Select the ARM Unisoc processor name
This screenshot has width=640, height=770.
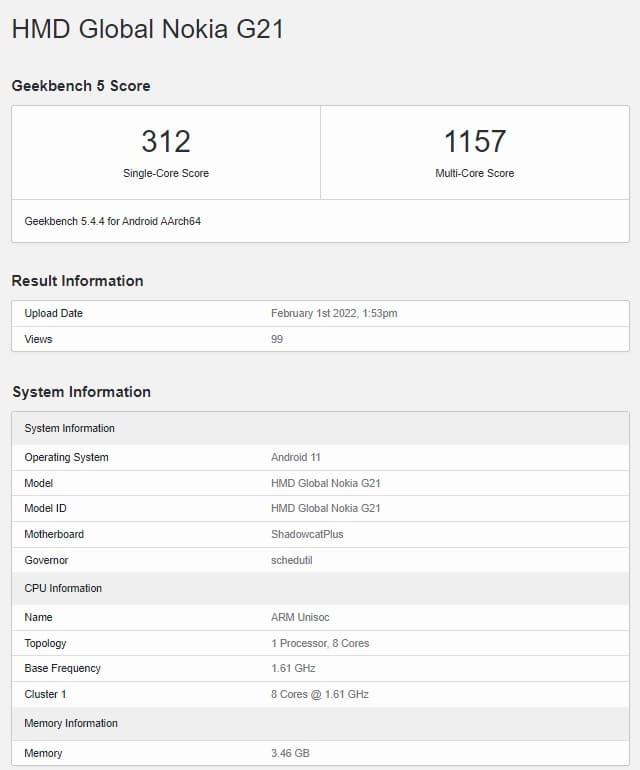point(302,617)
